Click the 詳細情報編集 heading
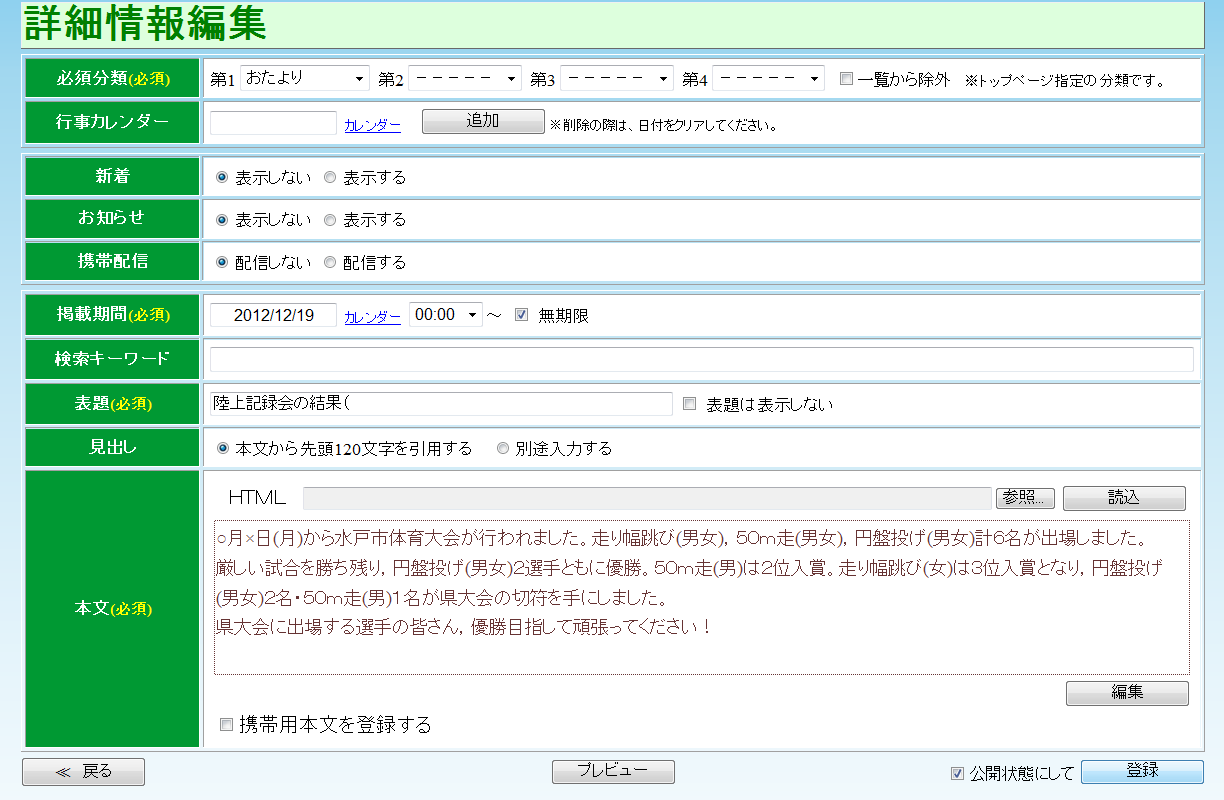The image size is (1224, 800). click(146, 24)
